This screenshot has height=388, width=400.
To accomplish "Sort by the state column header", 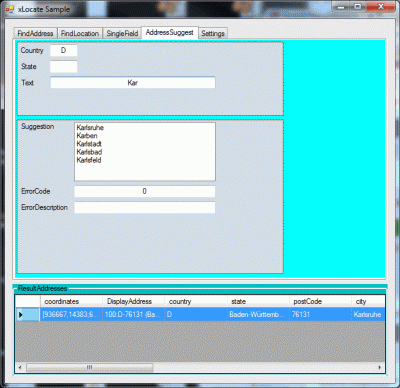I will tap(258, 301).
